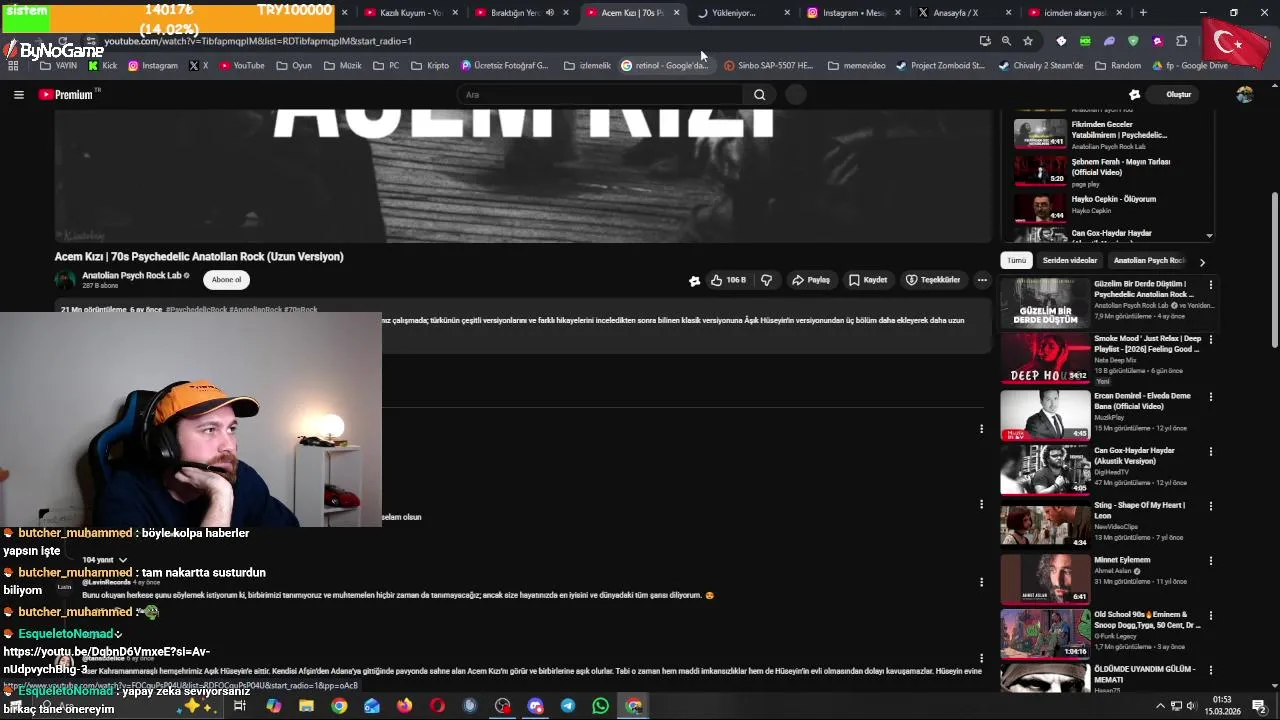Open the YouTube account avatar menu

click(x=1244, y=95)
